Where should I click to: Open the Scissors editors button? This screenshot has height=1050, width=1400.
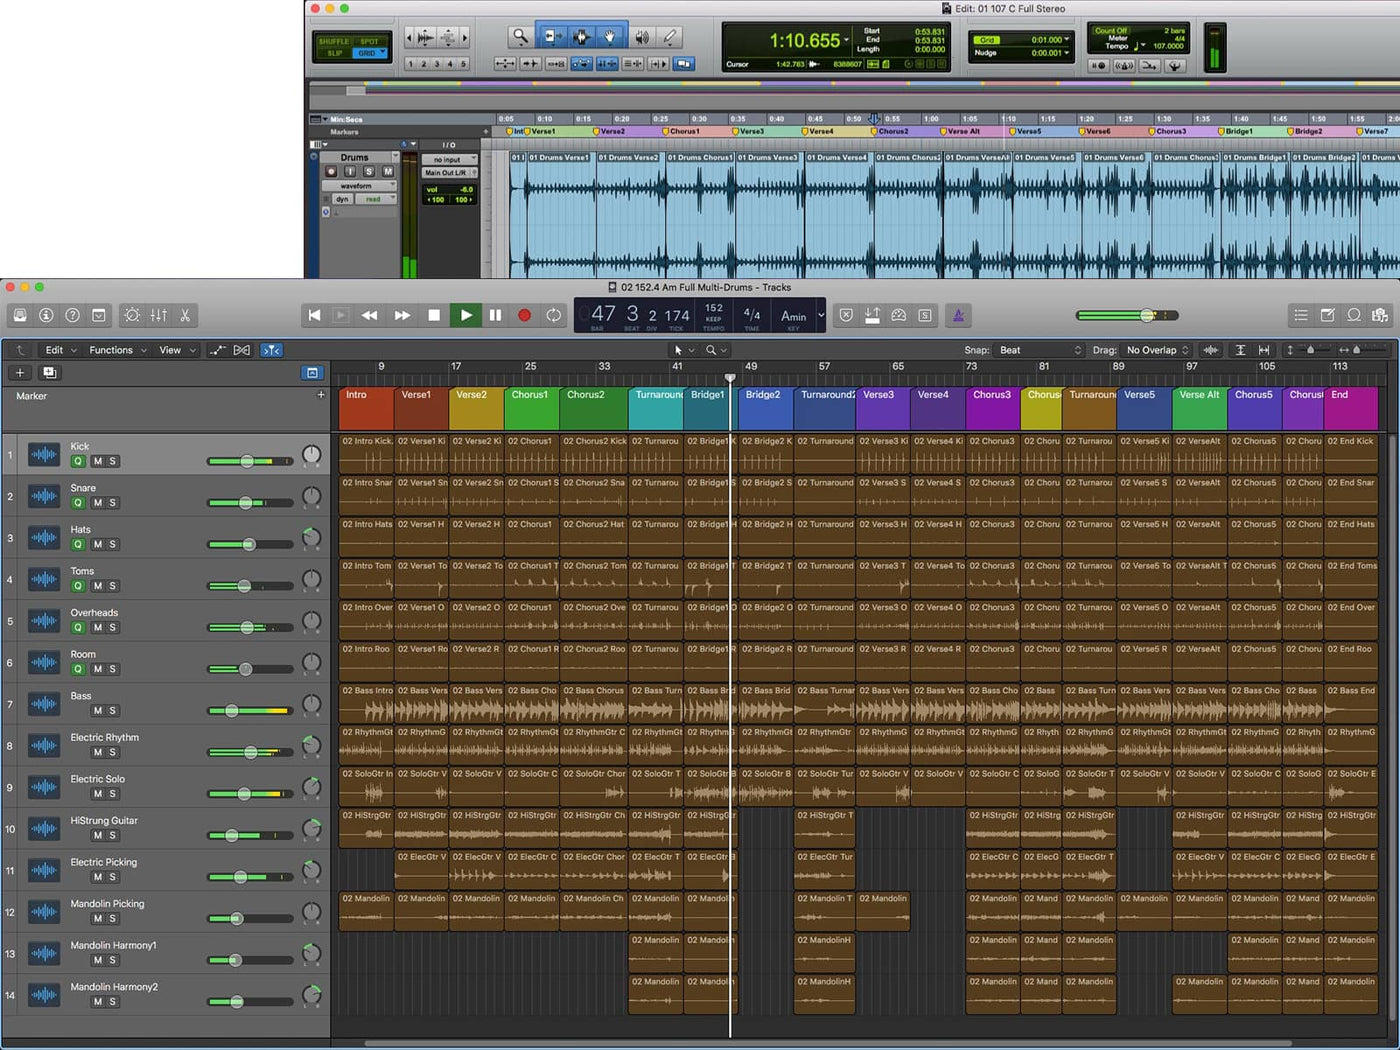coord(185,315)
